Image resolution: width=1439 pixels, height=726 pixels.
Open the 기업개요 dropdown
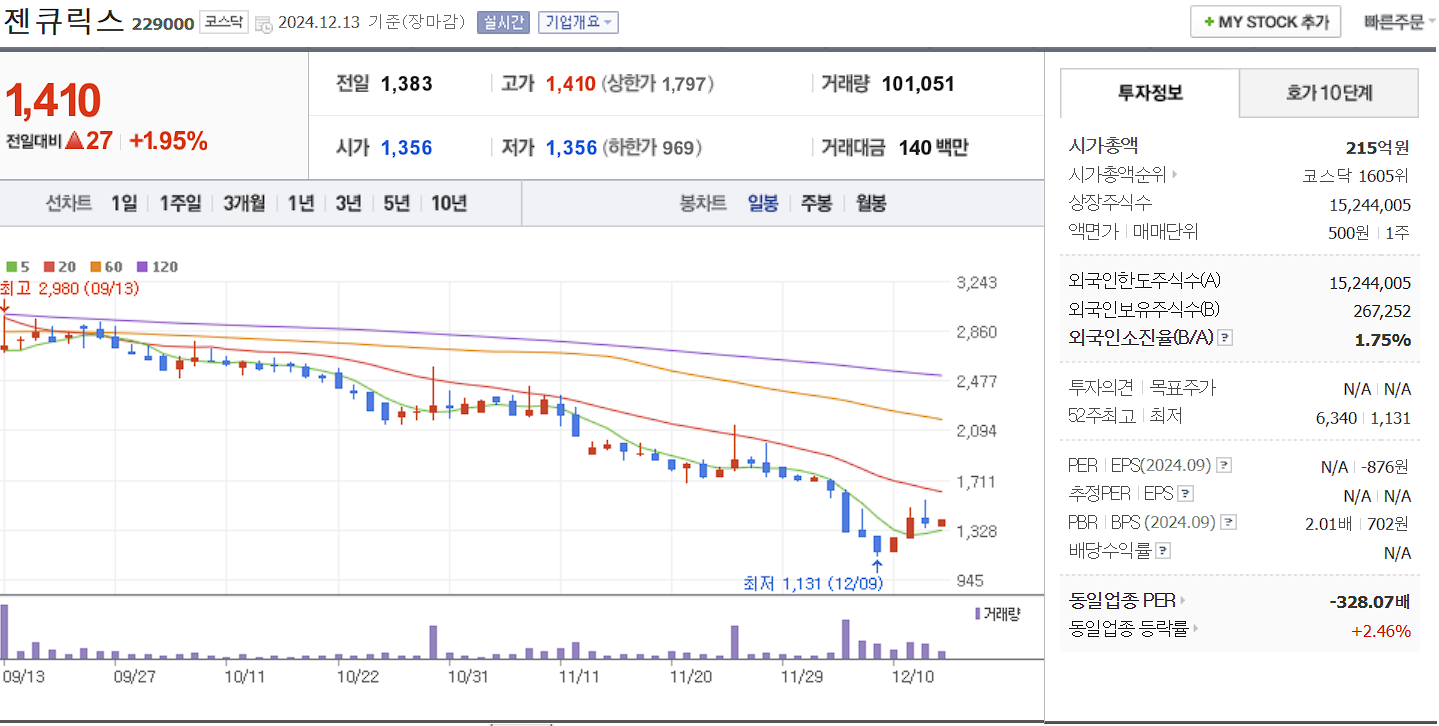pos(577,22)
